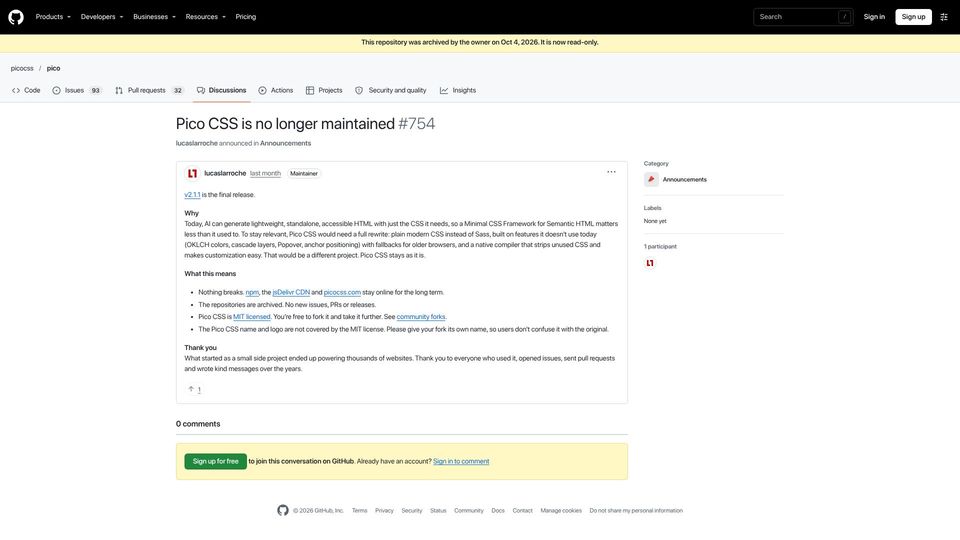Open the Actions tab
Image resolution: width=960 pixels, height=540 pixels.
point(276,90)
